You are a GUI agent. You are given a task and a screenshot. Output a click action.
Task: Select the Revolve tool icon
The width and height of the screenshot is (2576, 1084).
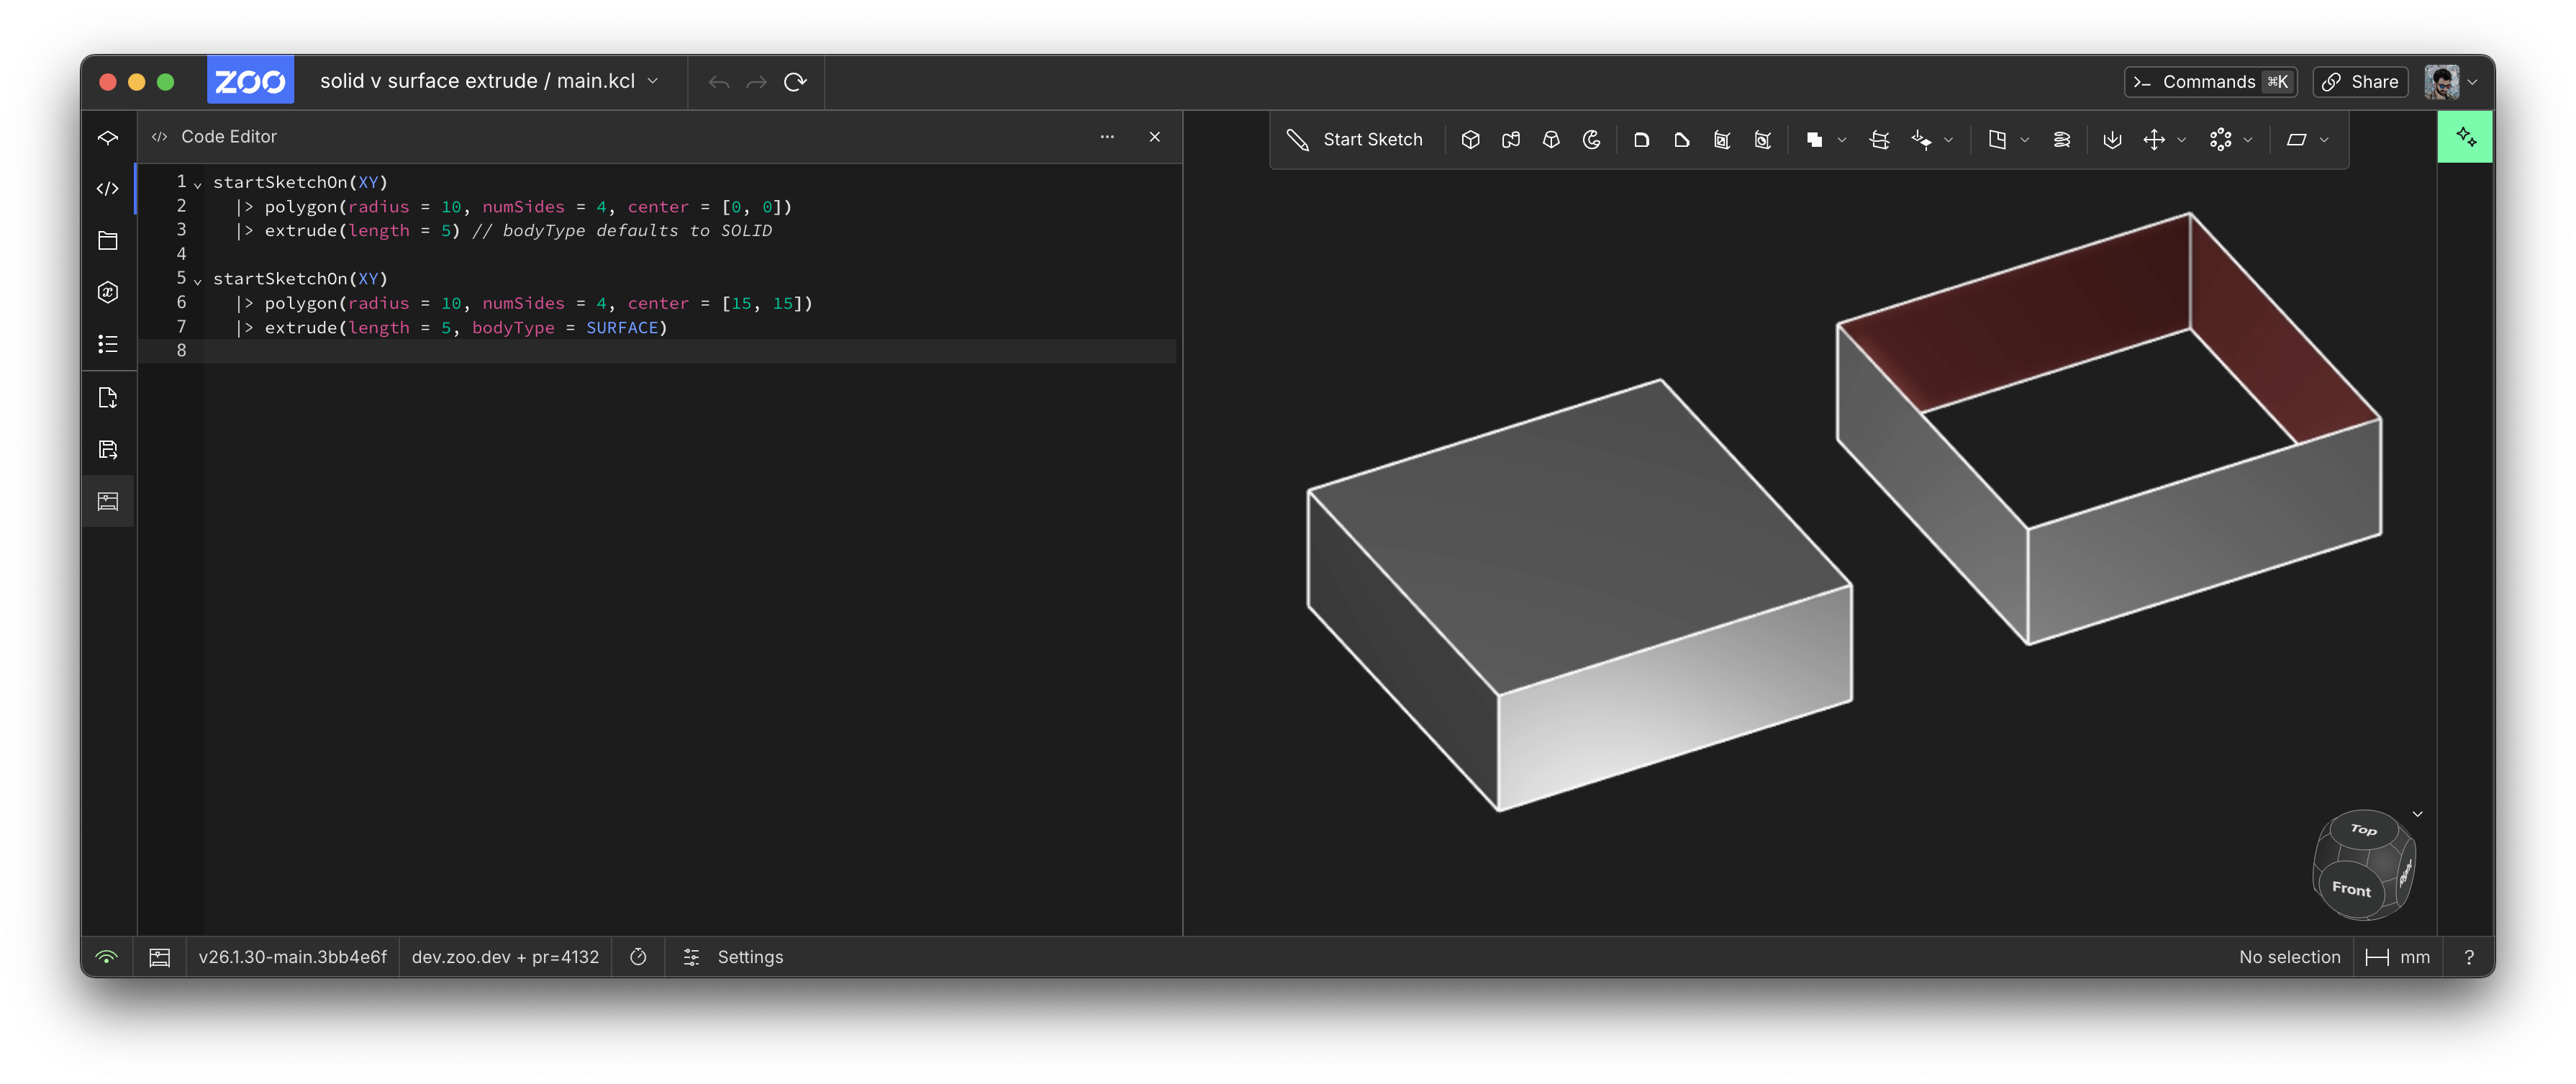(1591, 140)
